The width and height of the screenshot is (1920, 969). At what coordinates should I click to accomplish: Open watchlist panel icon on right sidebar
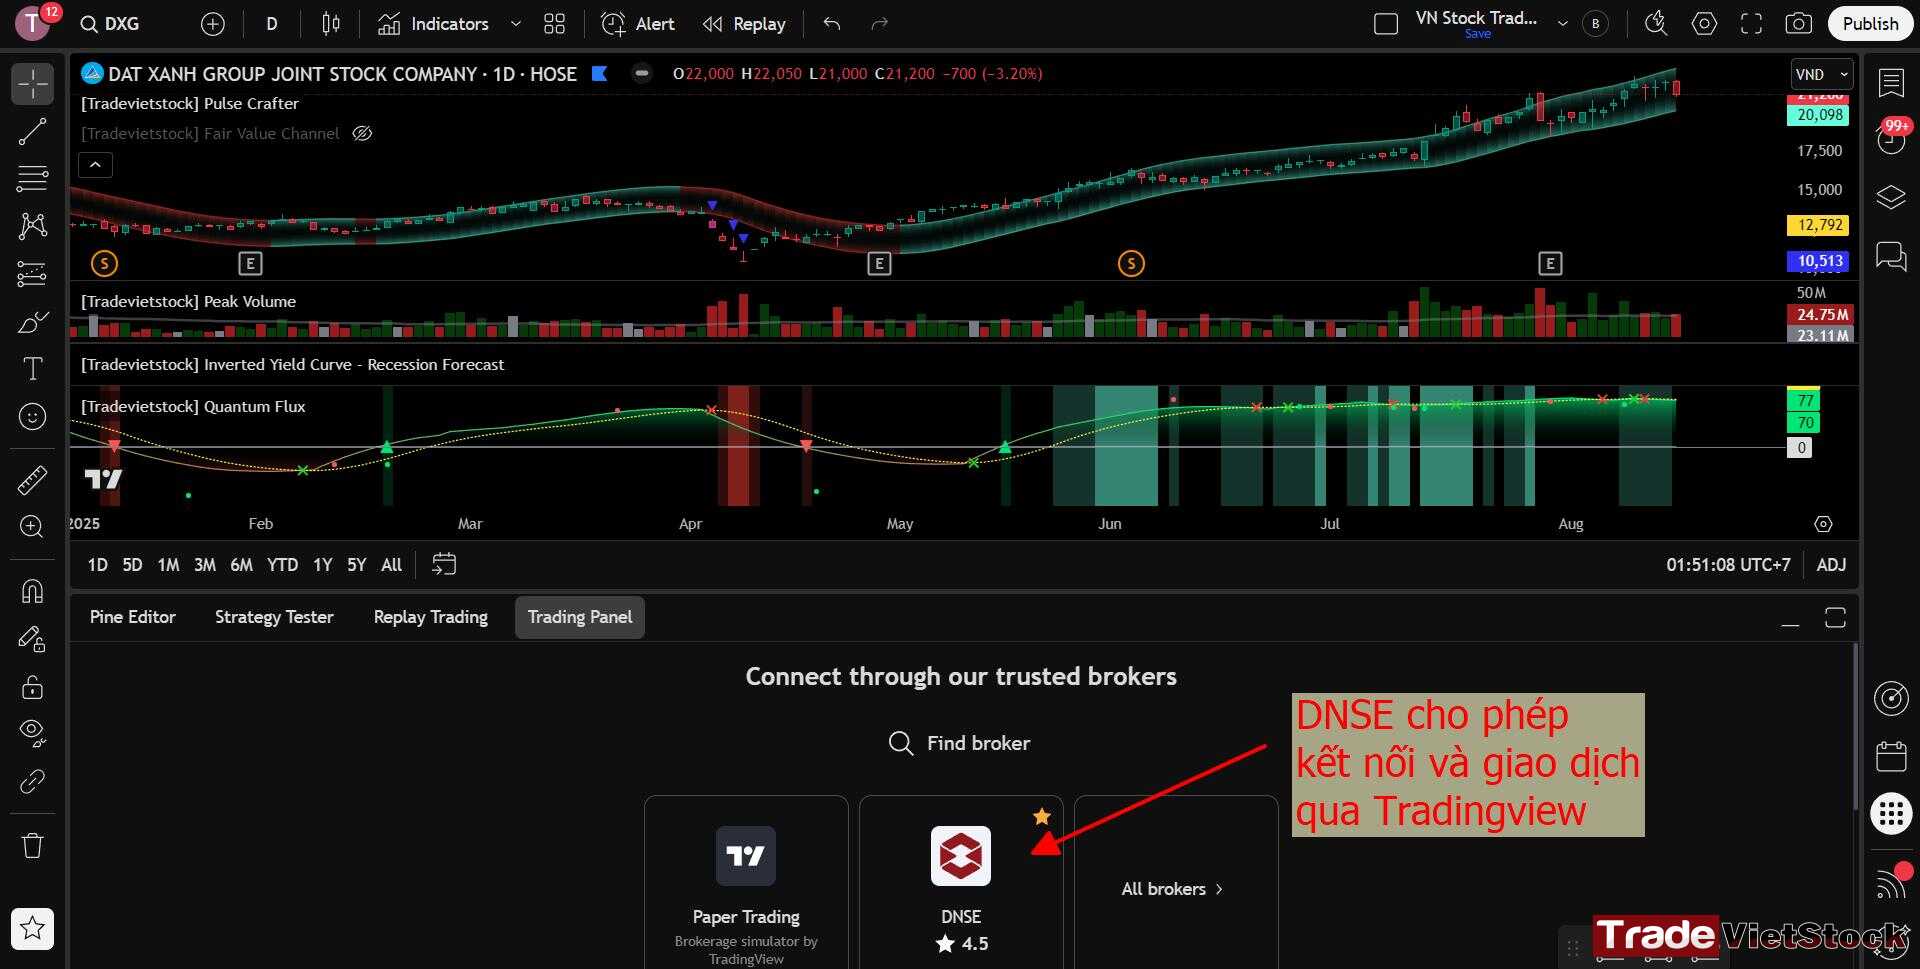point(1891,83)
